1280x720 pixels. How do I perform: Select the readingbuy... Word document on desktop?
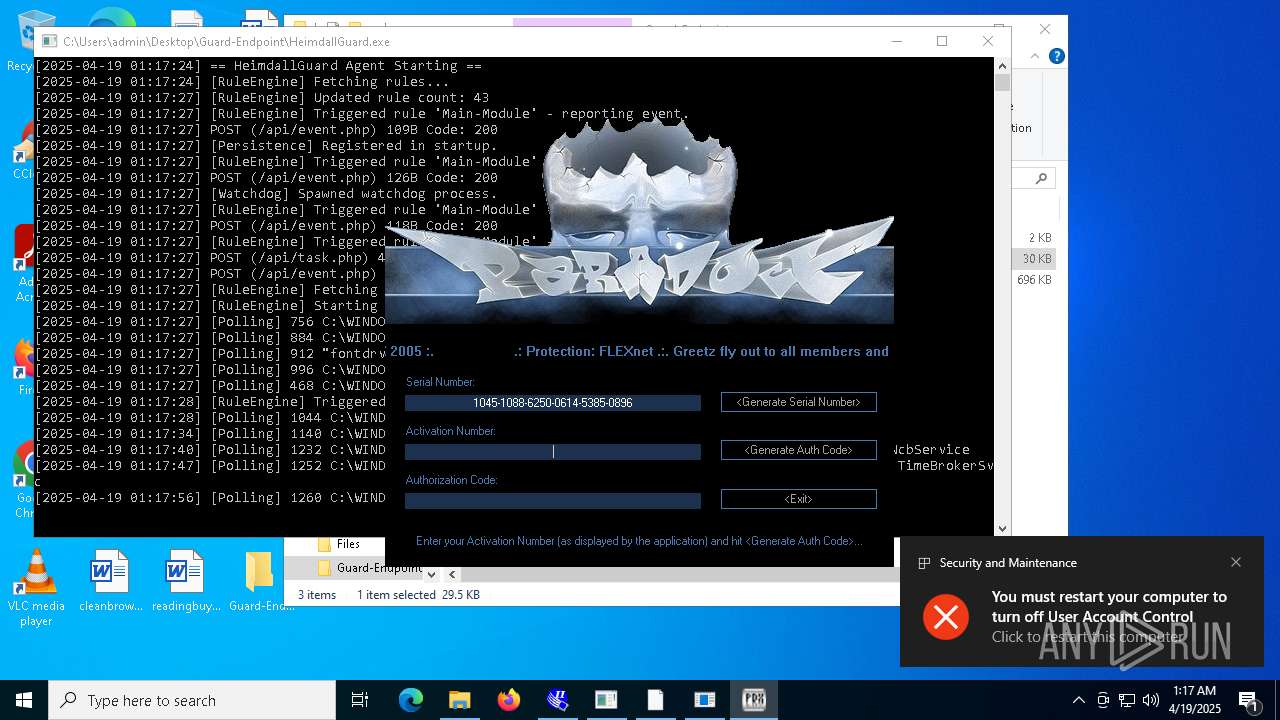click(185, 581)
